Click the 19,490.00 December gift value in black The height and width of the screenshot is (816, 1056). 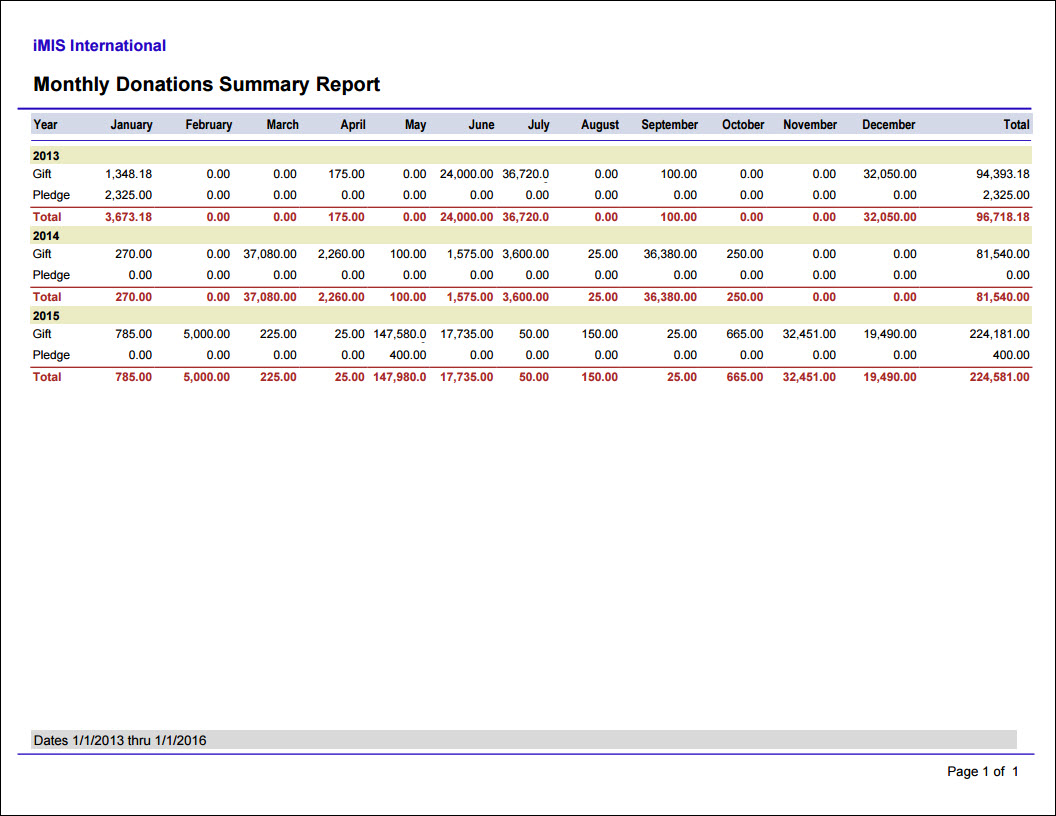890,334
